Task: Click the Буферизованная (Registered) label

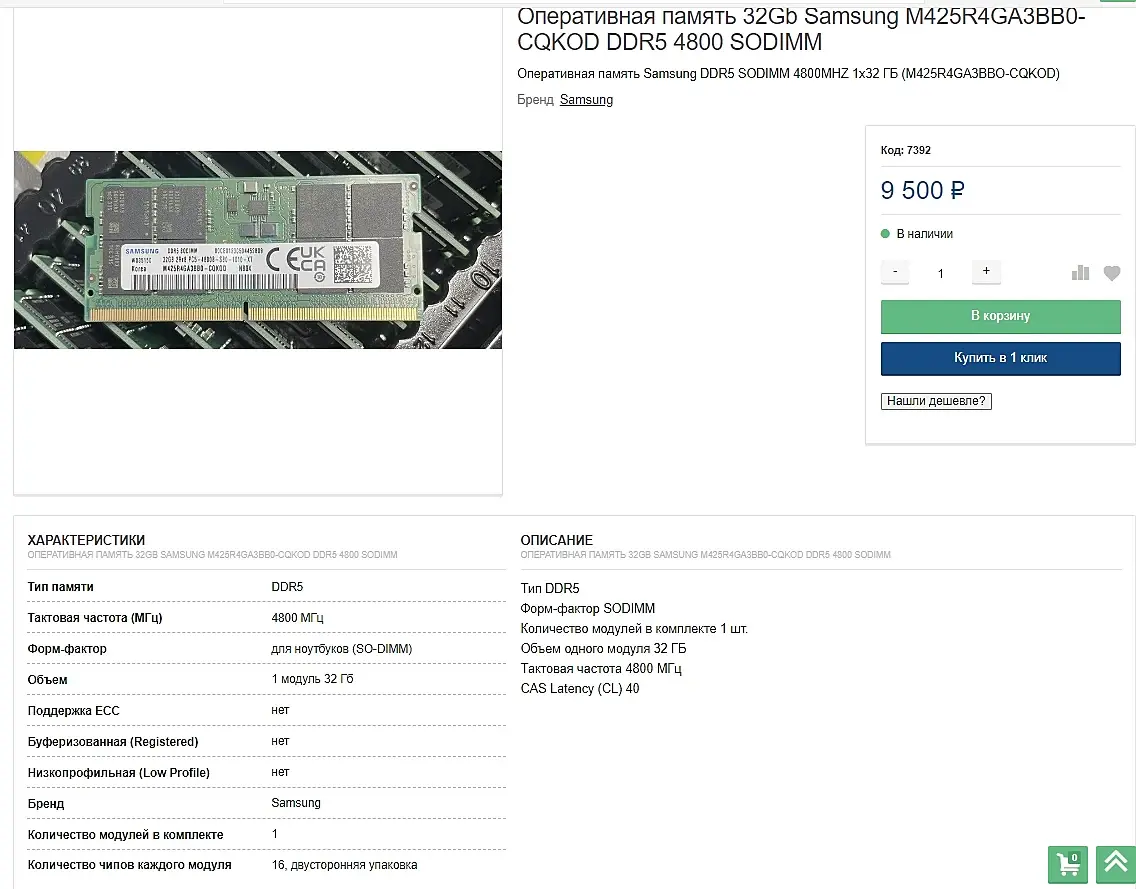Action: click(x=113, y=742)
